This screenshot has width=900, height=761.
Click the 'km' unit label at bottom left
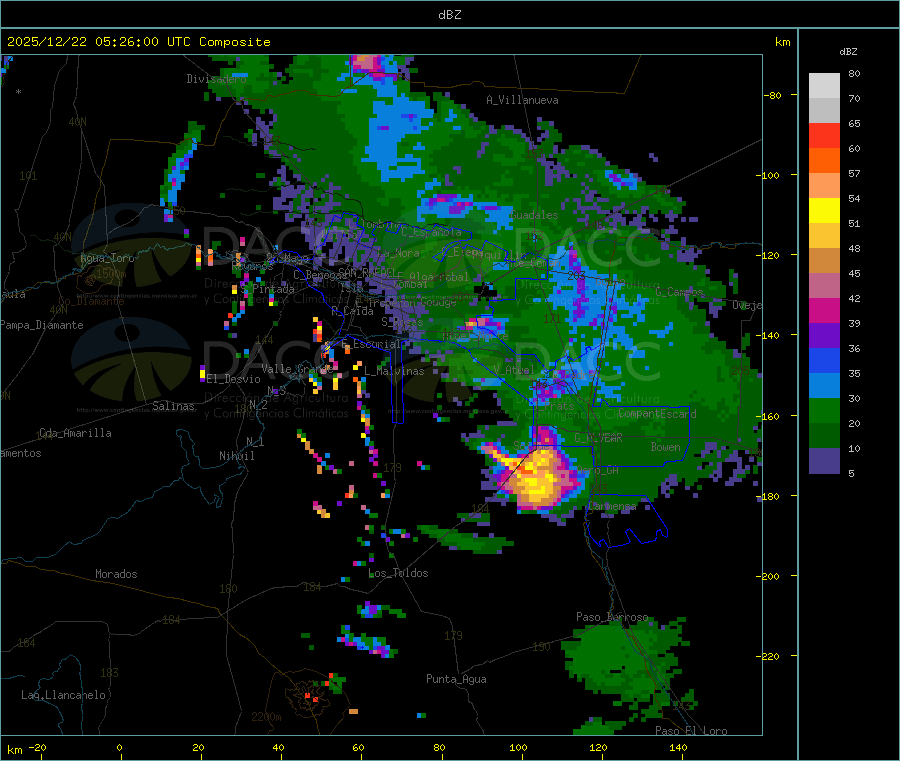pos(14,750)
